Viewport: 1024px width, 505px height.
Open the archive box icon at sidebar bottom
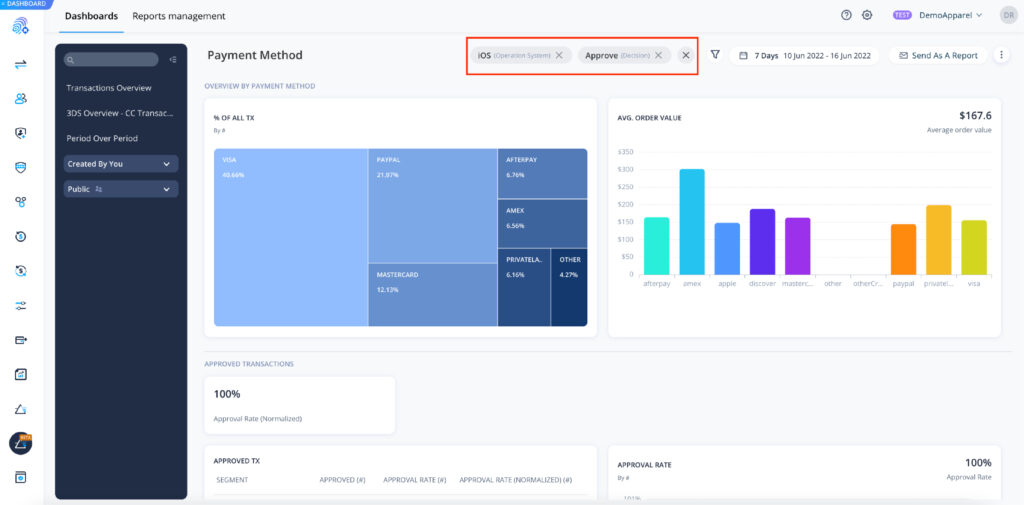(20, 478)
